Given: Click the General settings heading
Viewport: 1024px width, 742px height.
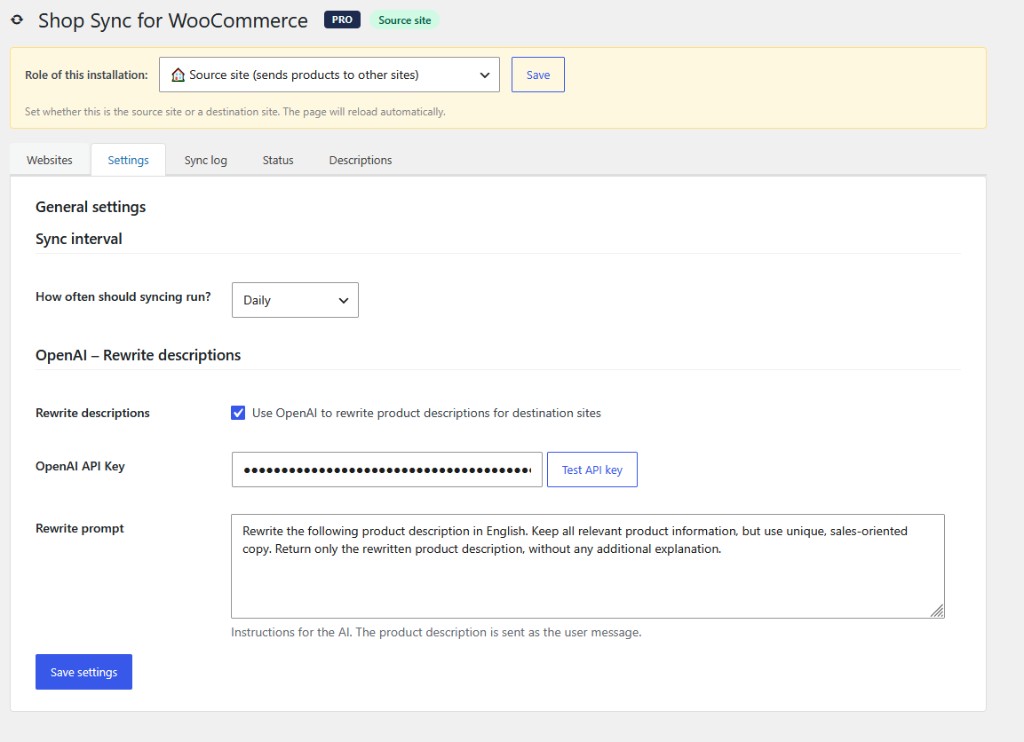Looking at the screenshot, I should pyautogui.click(x=91, y=207).
